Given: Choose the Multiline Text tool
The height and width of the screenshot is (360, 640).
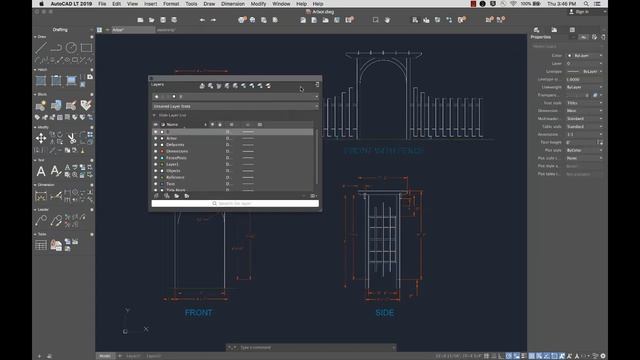Looking at the screenshot, I should (41, 171).
